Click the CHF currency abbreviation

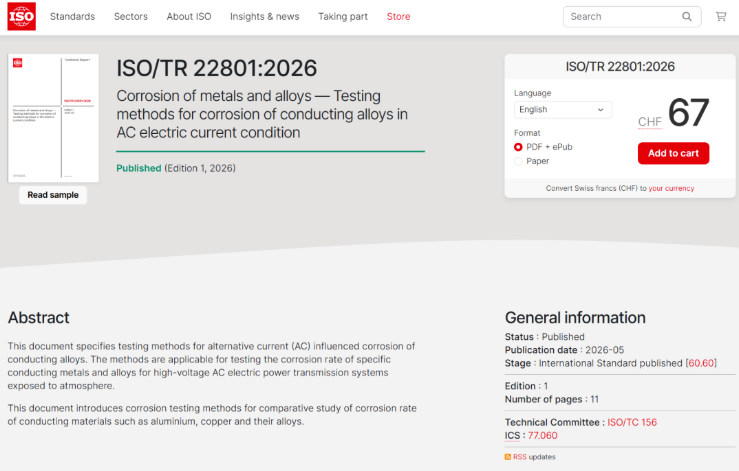pyautogui.click(x=650, y=122)
